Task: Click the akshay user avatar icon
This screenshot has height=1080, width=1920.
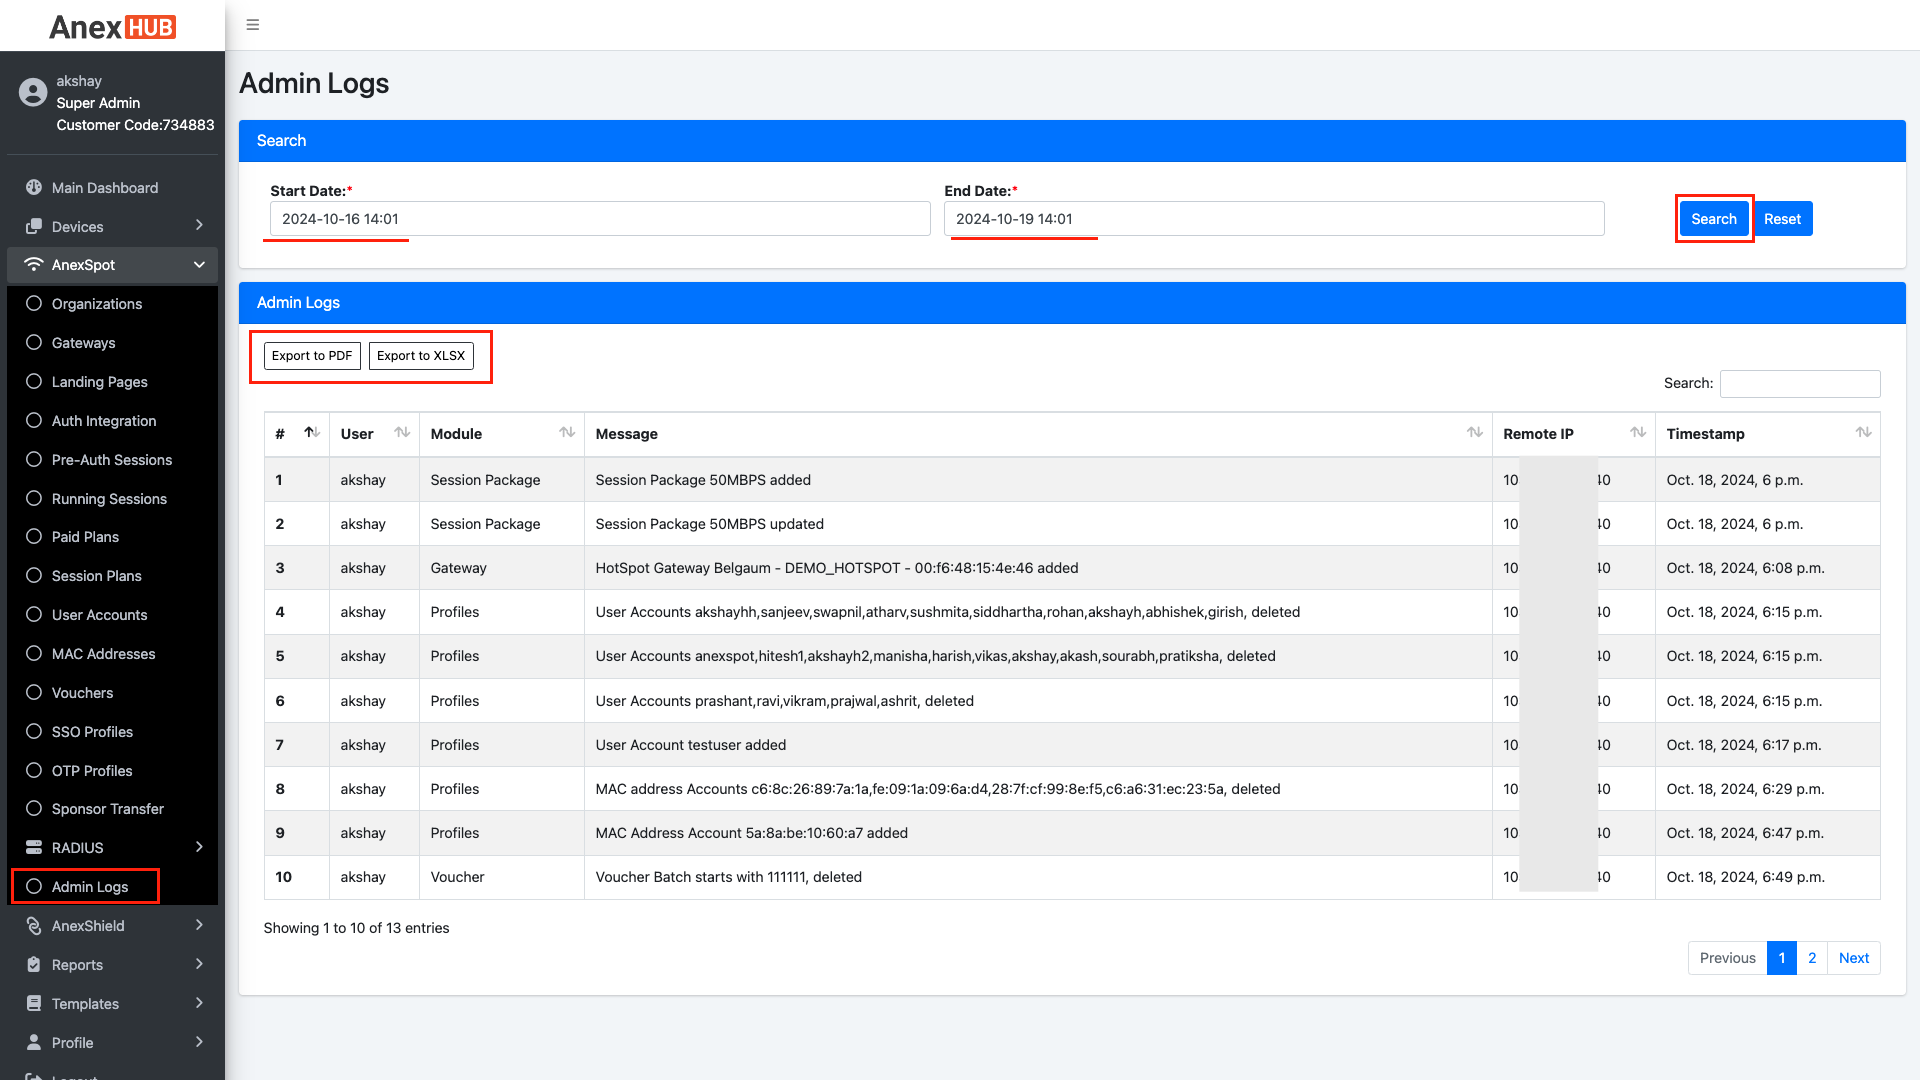Action: 33,93
